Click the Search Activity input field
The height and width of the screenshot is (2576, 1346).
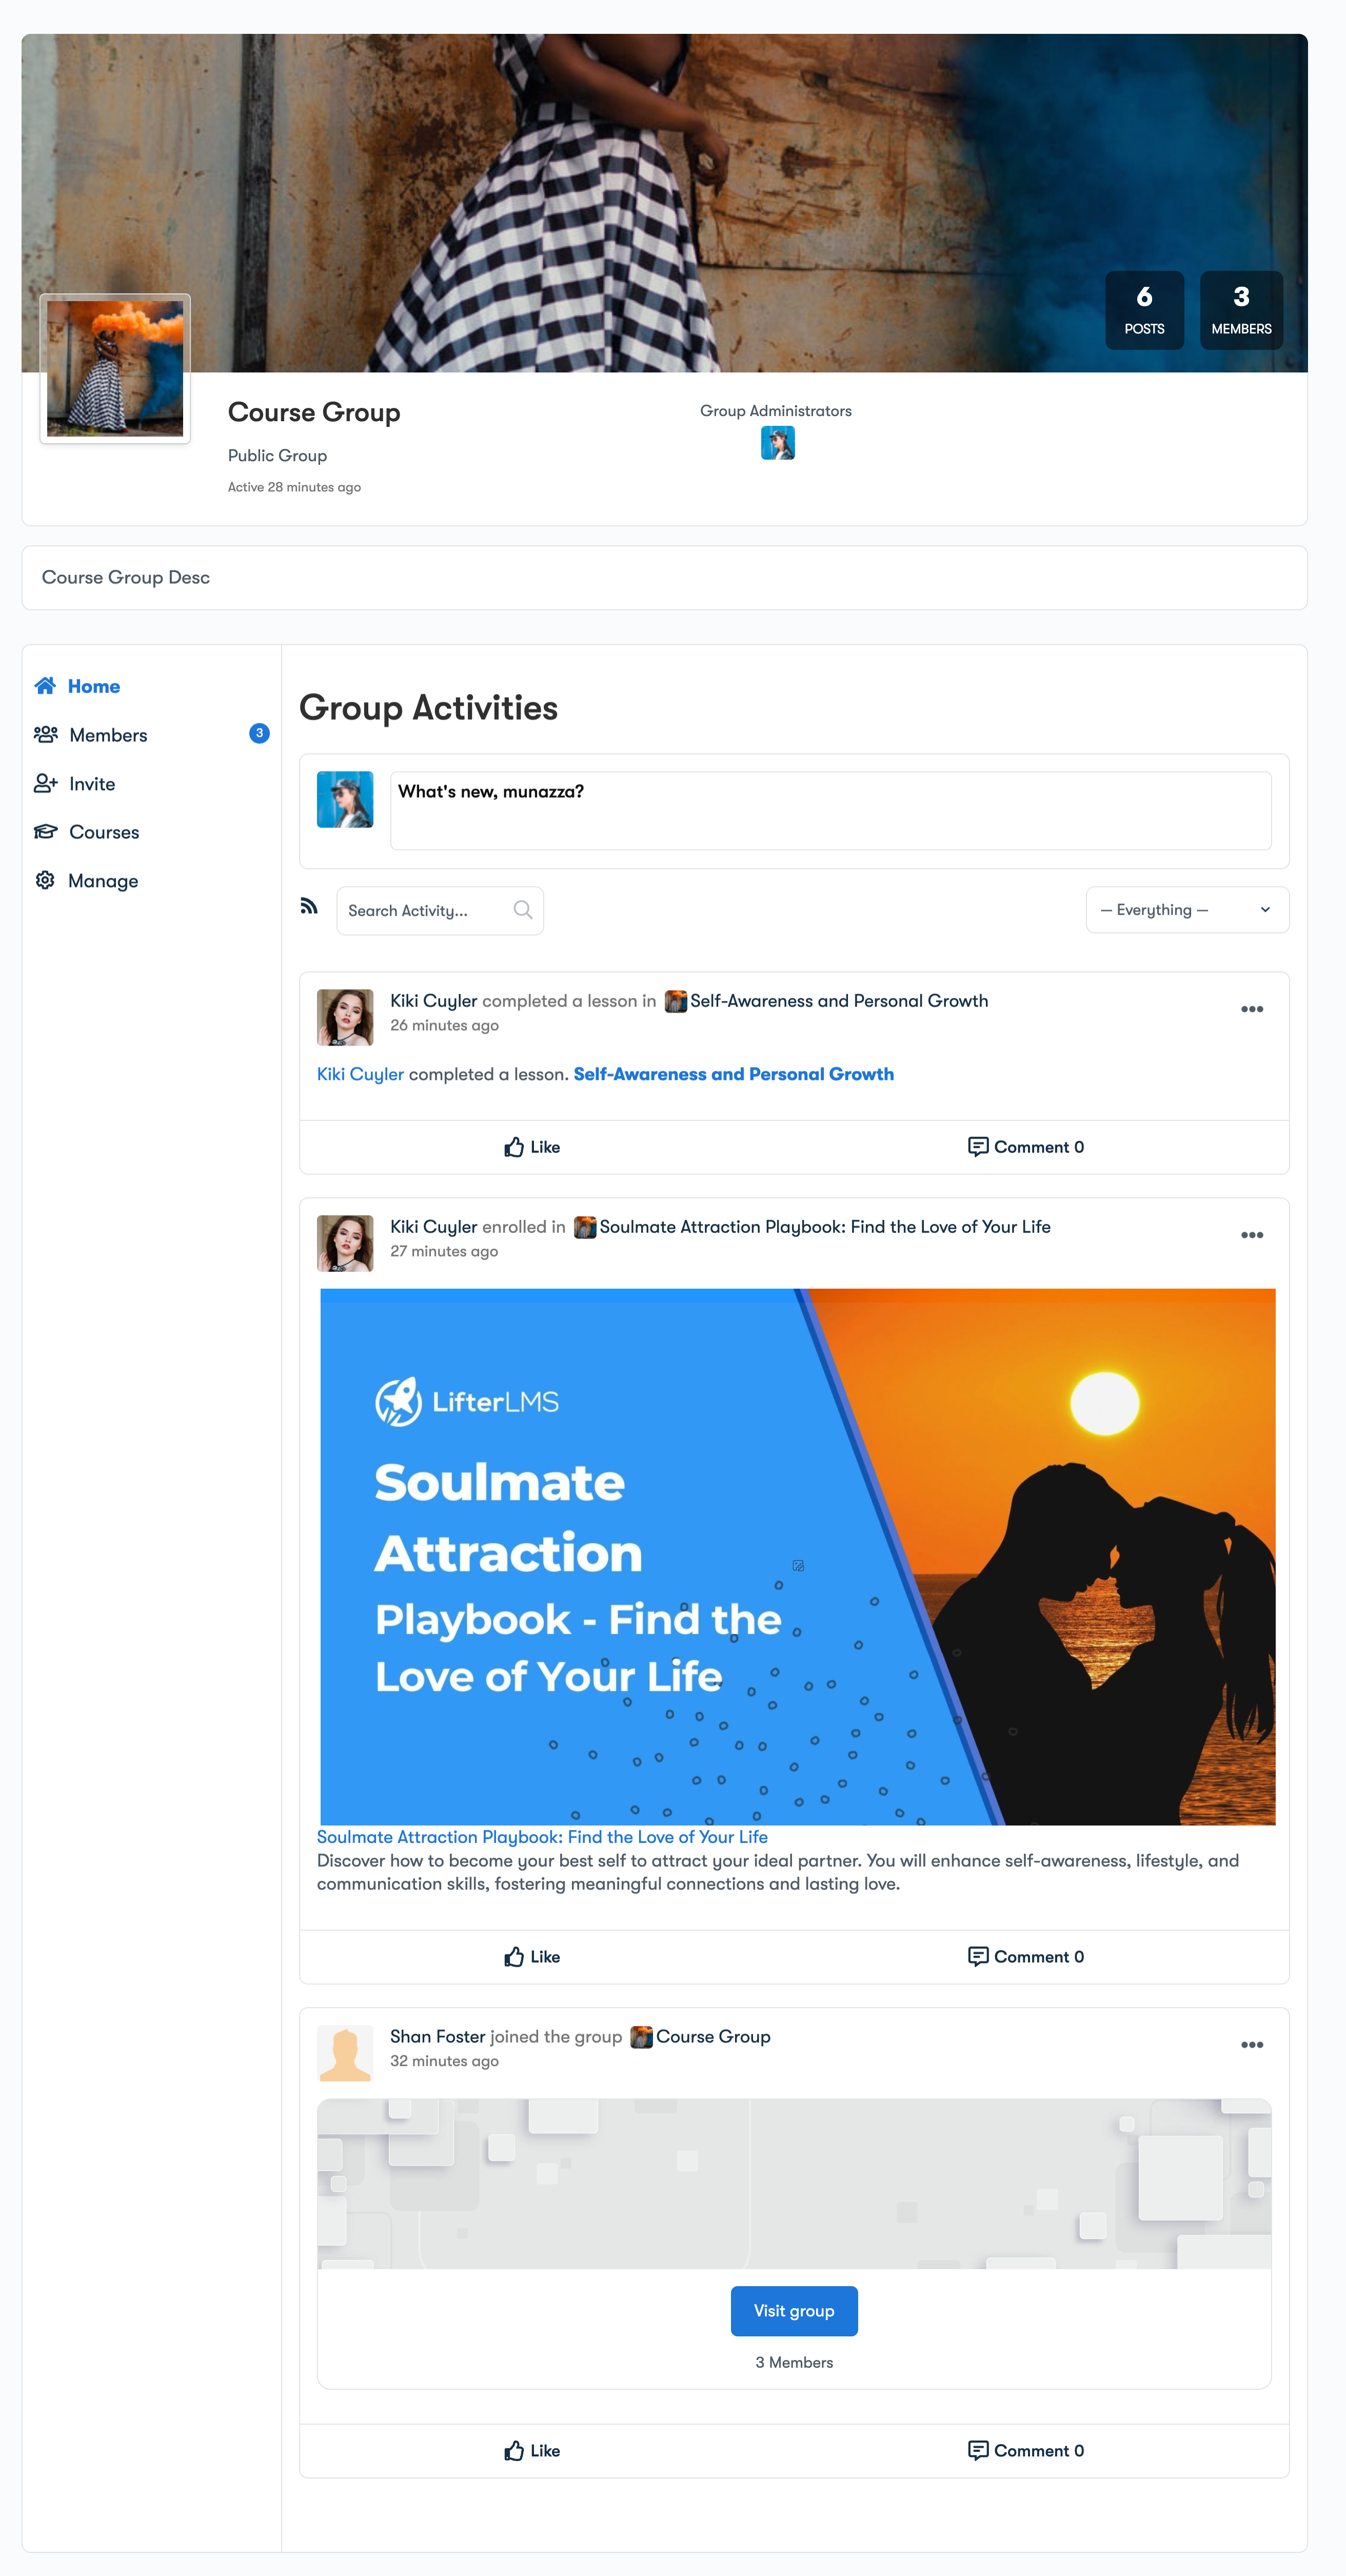pyautogui.click(x=440, y=911)
